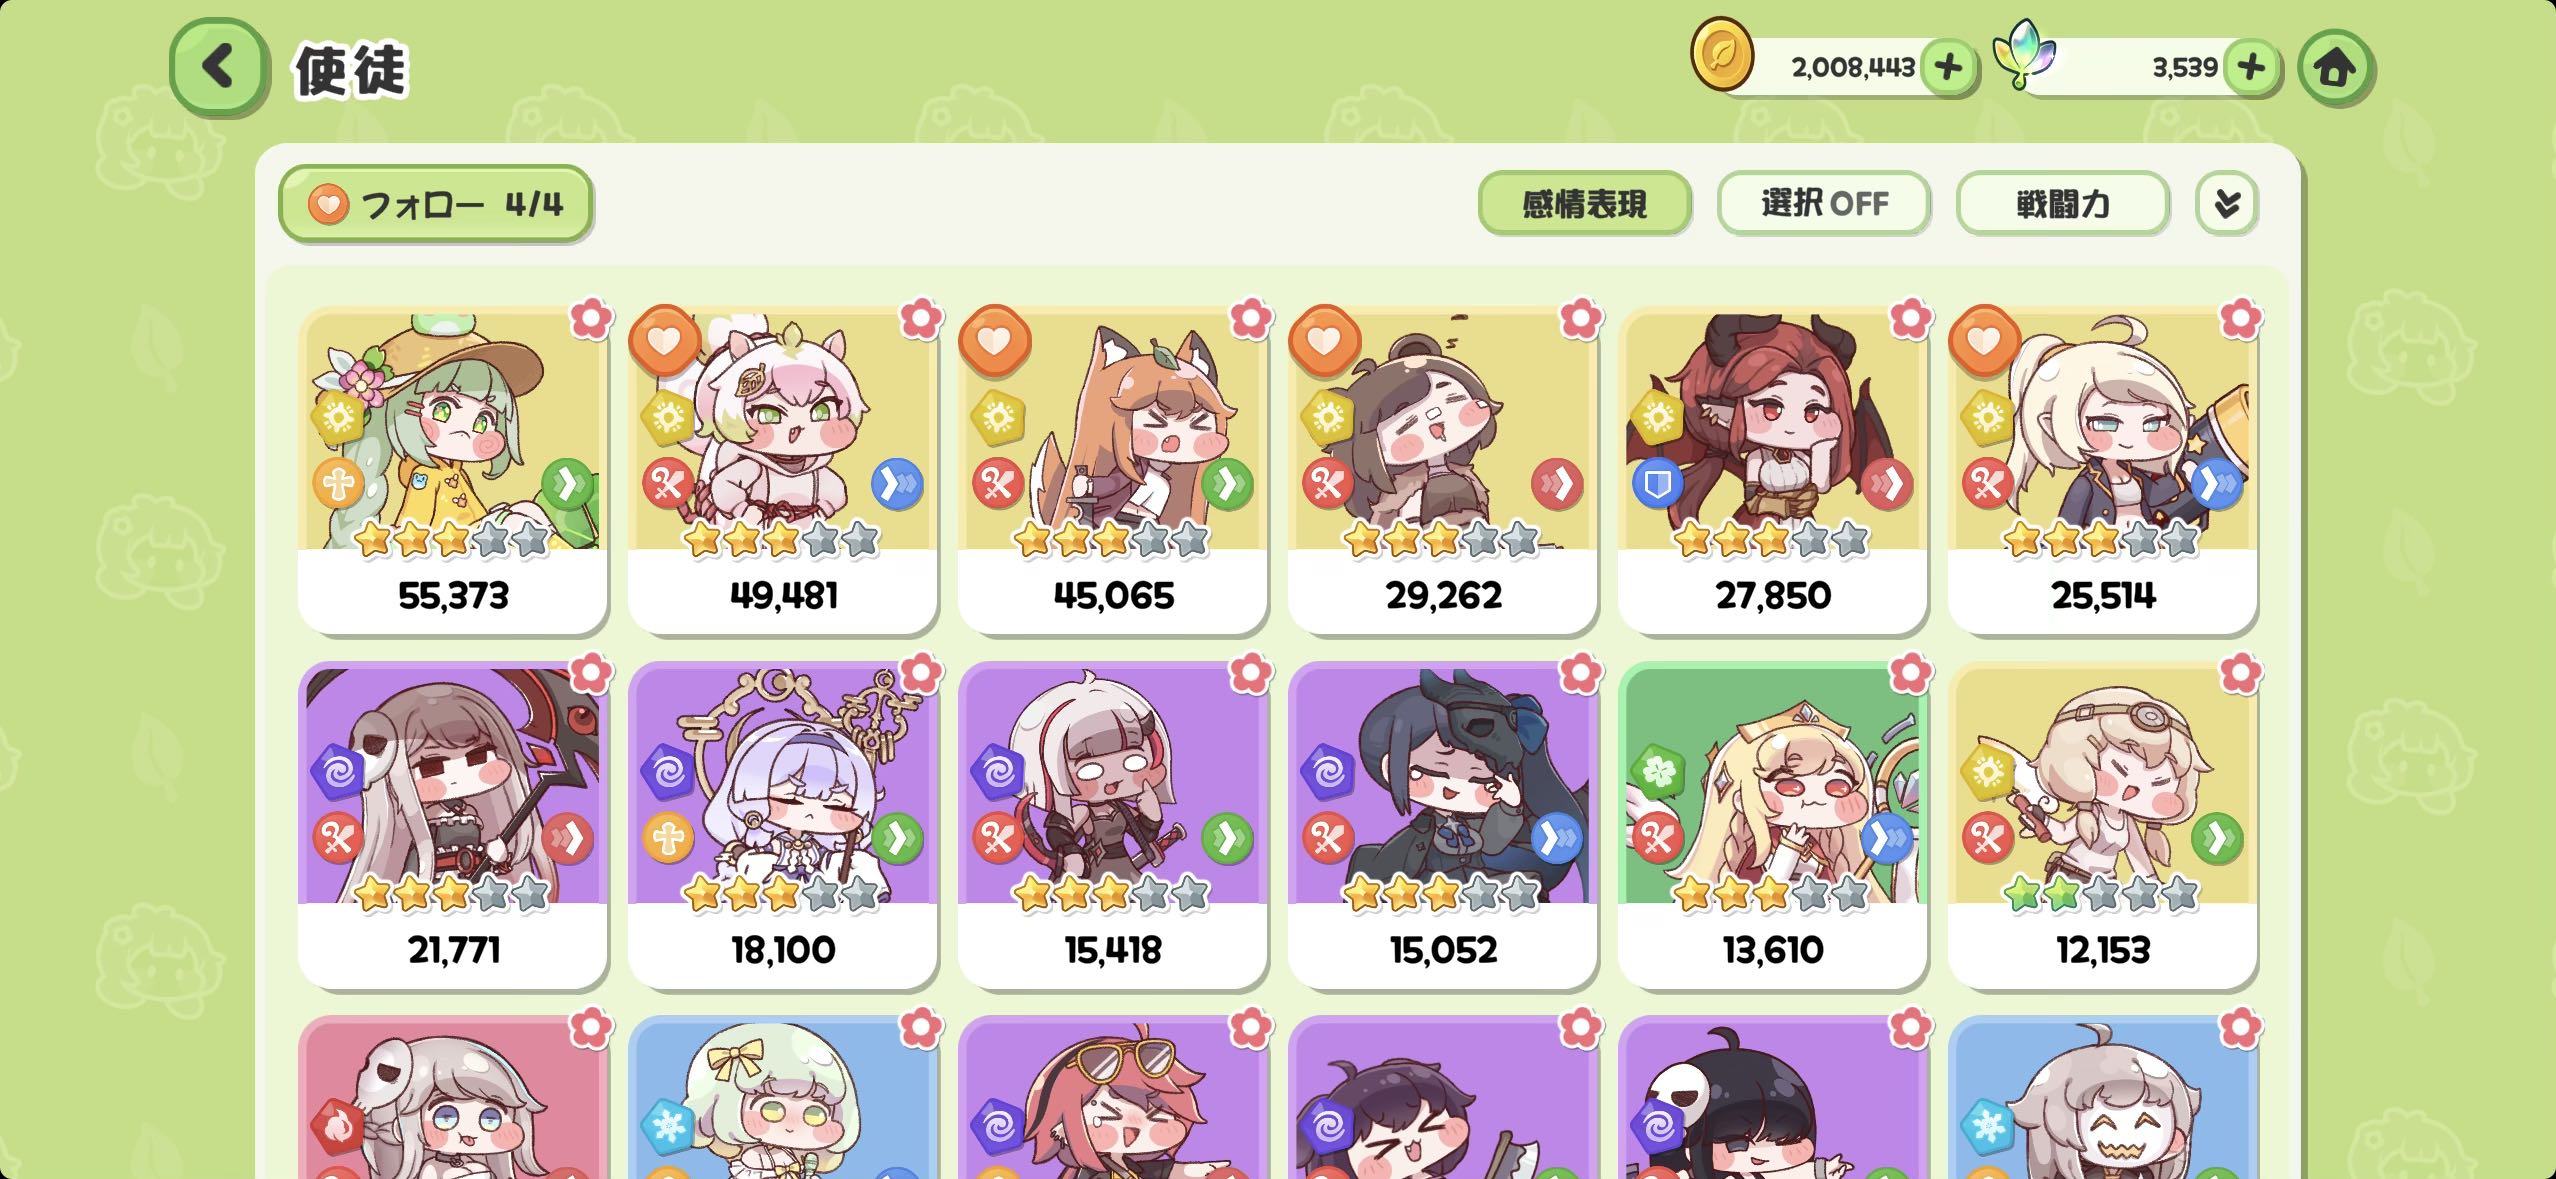Open character card with power 18,100

click(783, 824)
